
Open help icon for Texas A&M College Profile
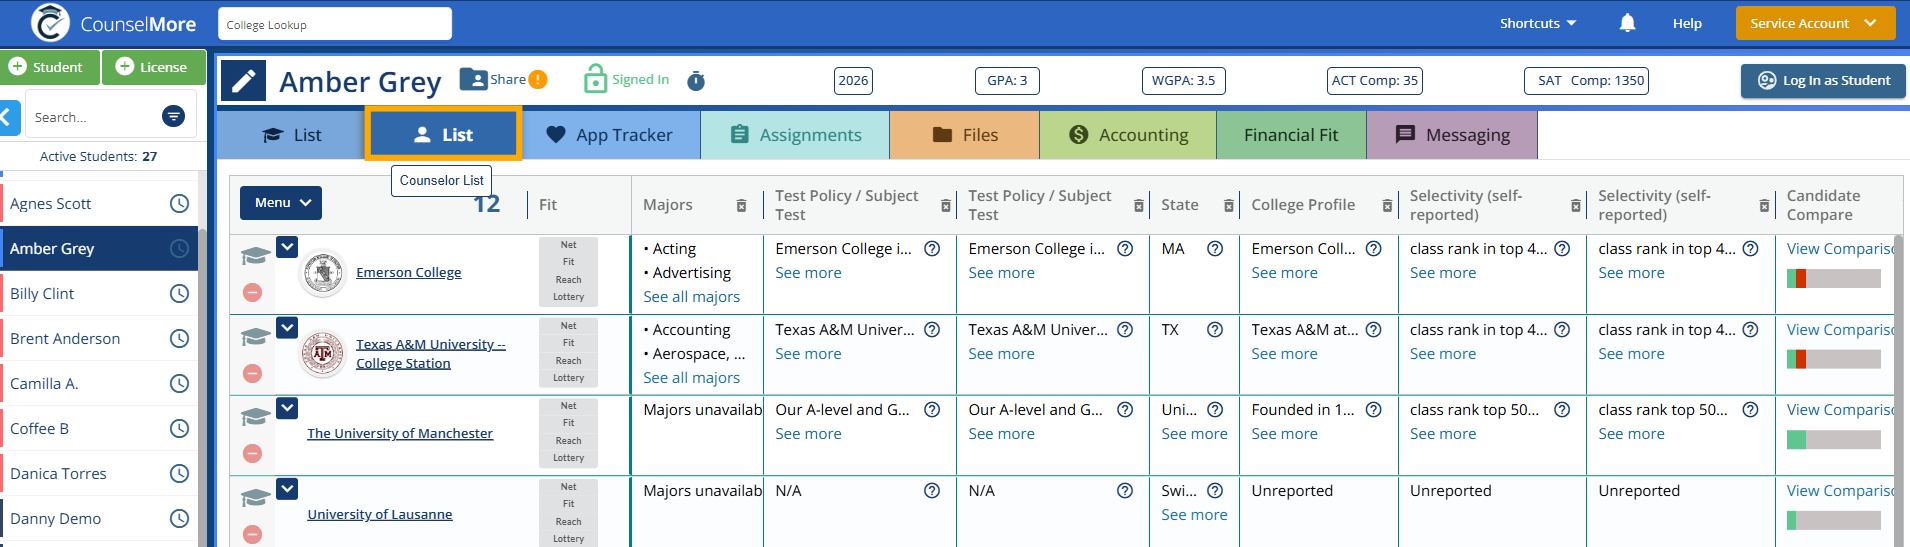point(1374,330)
